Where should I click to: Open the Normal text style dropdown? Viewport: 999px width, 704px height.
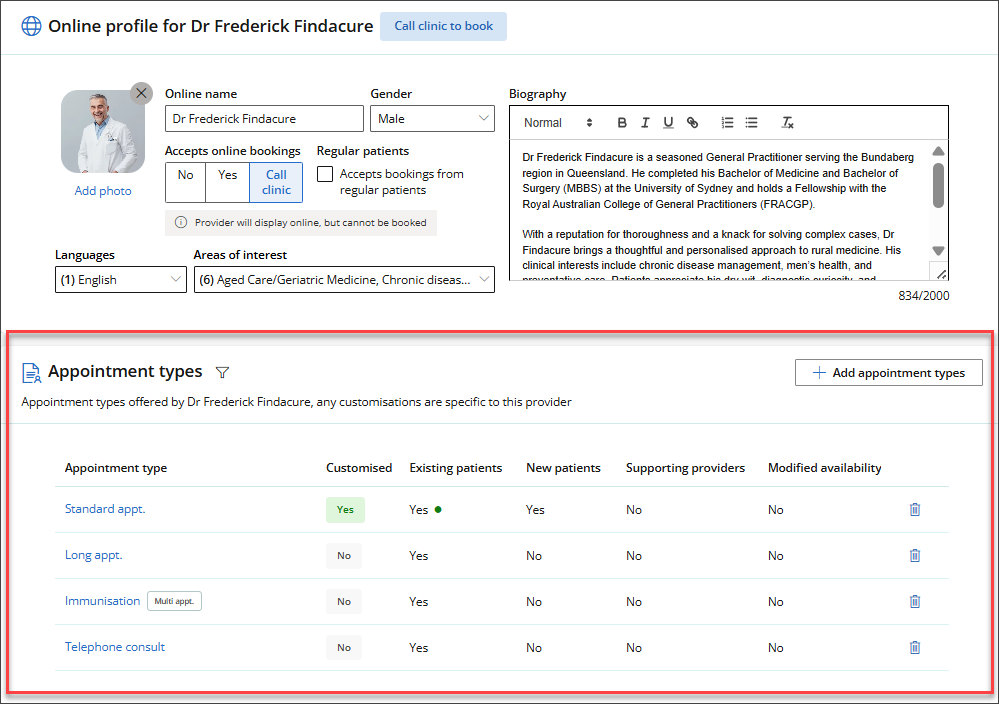click(x=557, y=123)
